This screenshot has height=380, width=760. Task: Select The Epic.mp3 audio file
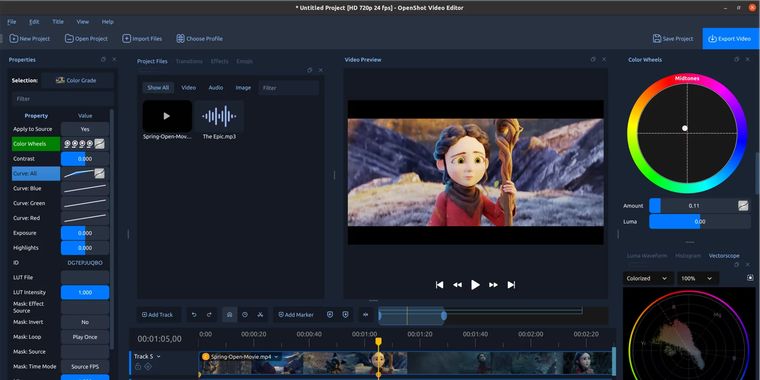(219, 121)
